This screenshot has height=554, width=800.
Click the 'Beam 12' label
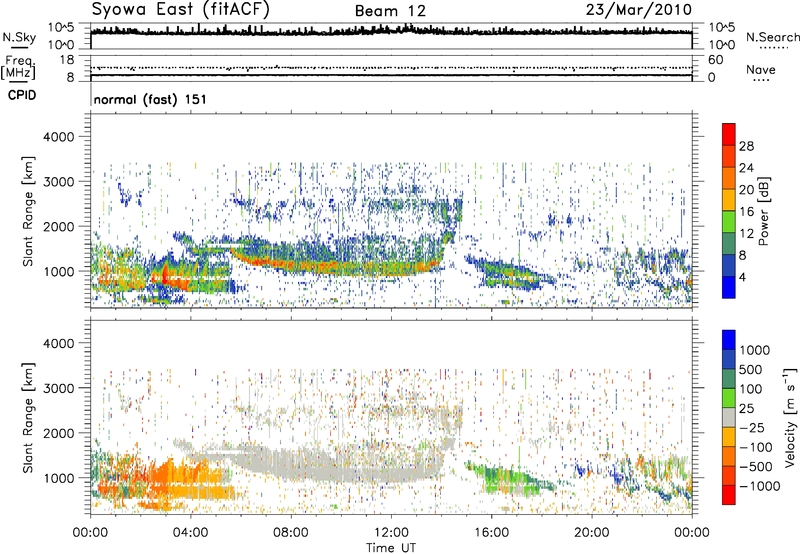click(x=390, y=11)
